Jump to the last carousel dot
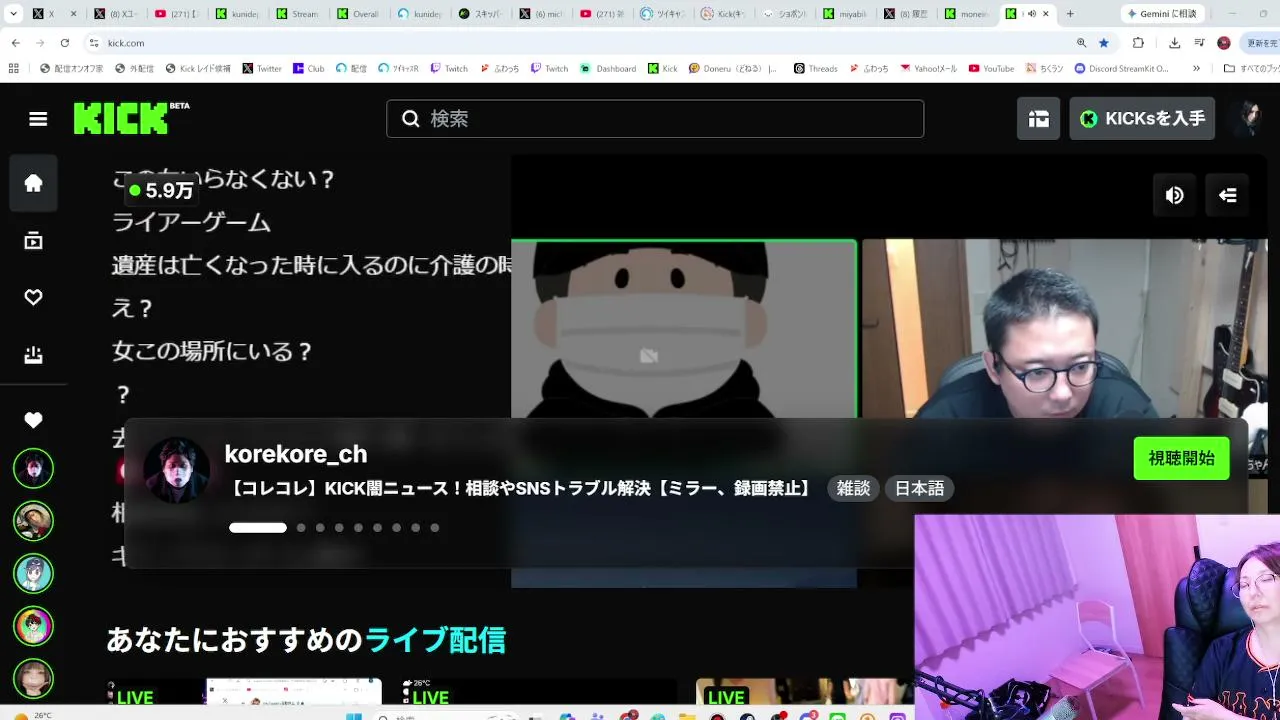The height and width of the screenshot is (720, 1280). (x=435, y=528)
